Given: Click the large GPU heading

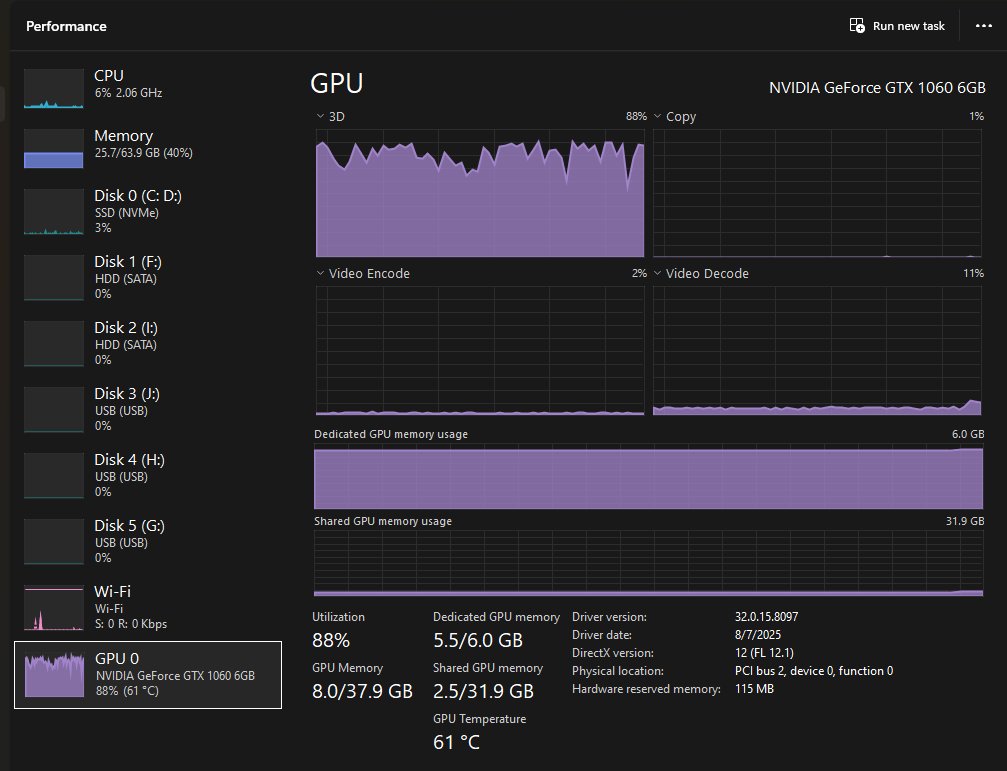Looking at the screenshot, I should pyautogui.click(x=337, y=83).
